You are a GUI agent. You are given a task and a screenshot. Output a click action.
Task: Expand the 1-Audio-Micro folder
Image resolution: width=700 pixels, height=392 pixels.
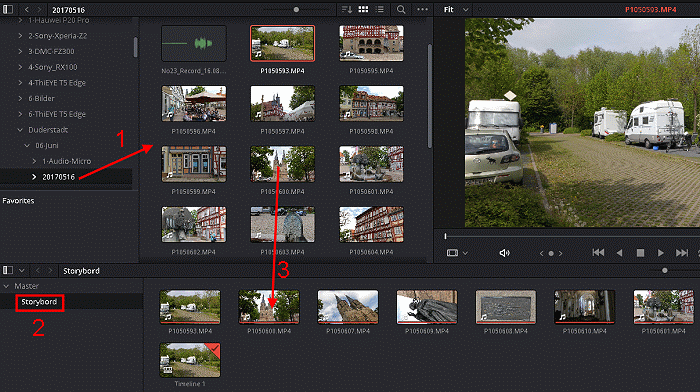pyautogui.click(x=34, y=161)
